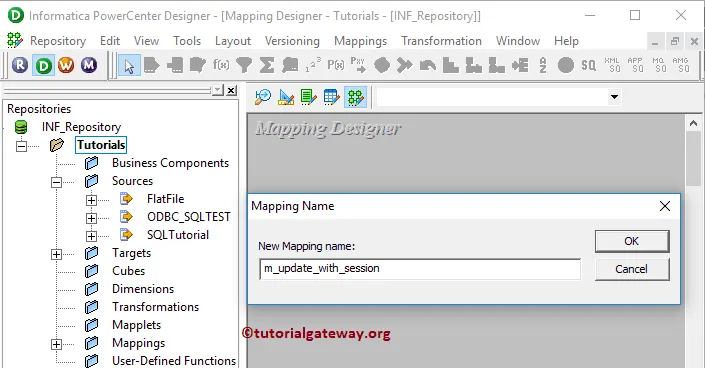Viewport: 705px width, 368px height.
Task: Select the Business Components folder
Action: [x=170, y=163]
